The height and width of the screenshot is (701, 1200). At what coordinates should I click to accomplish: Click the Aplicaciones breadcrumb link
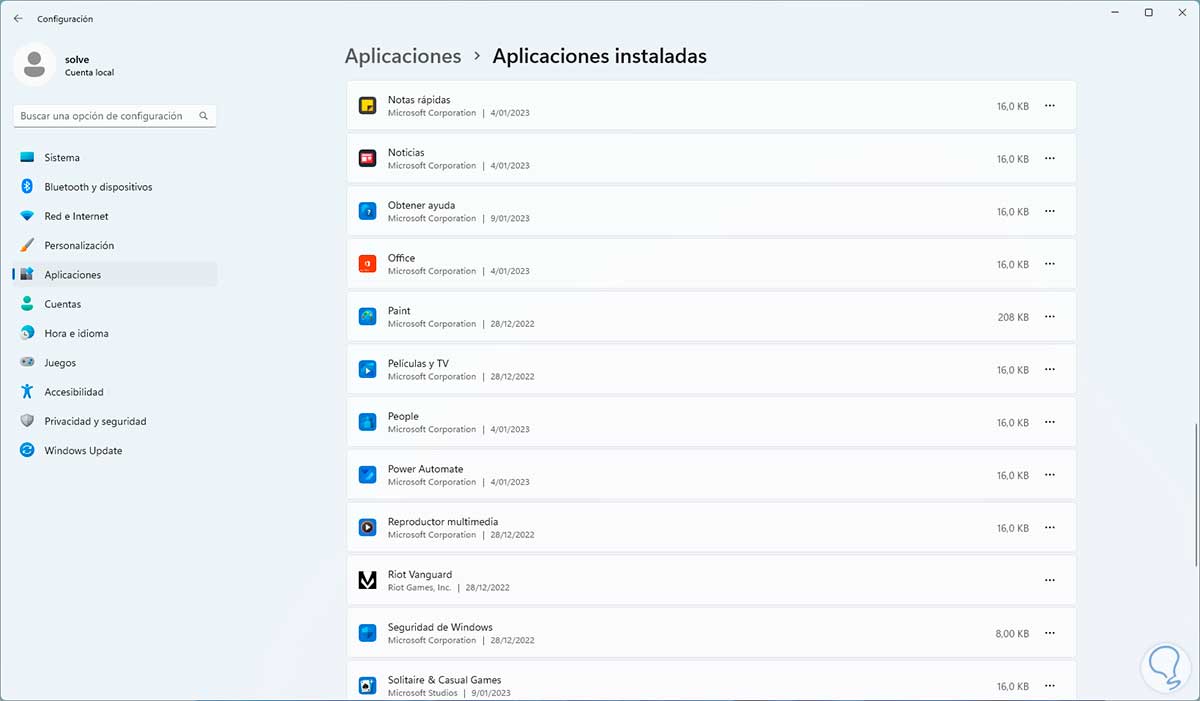pyautogui.click(x=403, y=56)
